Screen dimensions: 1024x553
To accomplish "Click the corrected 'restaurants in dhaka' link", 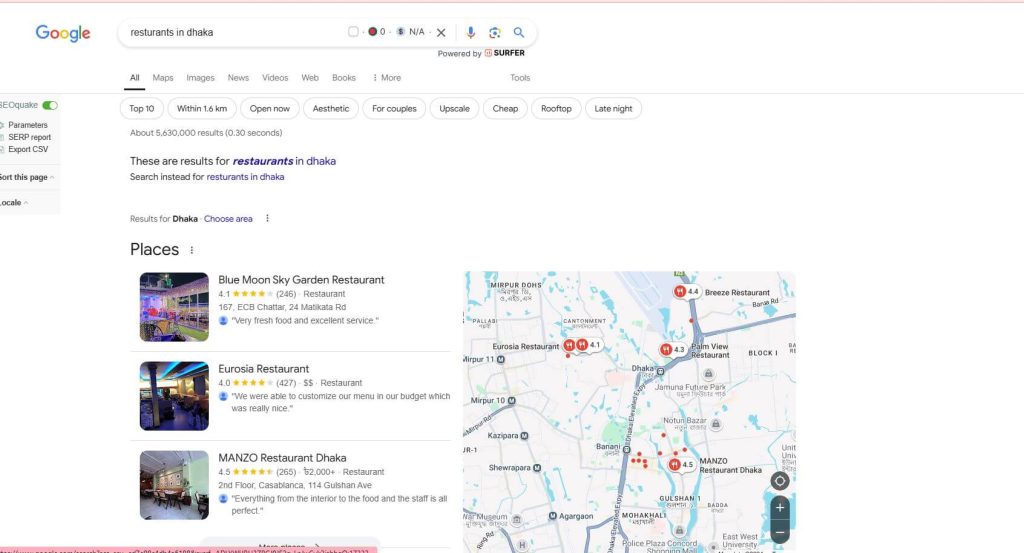I will tap(284, 161).
